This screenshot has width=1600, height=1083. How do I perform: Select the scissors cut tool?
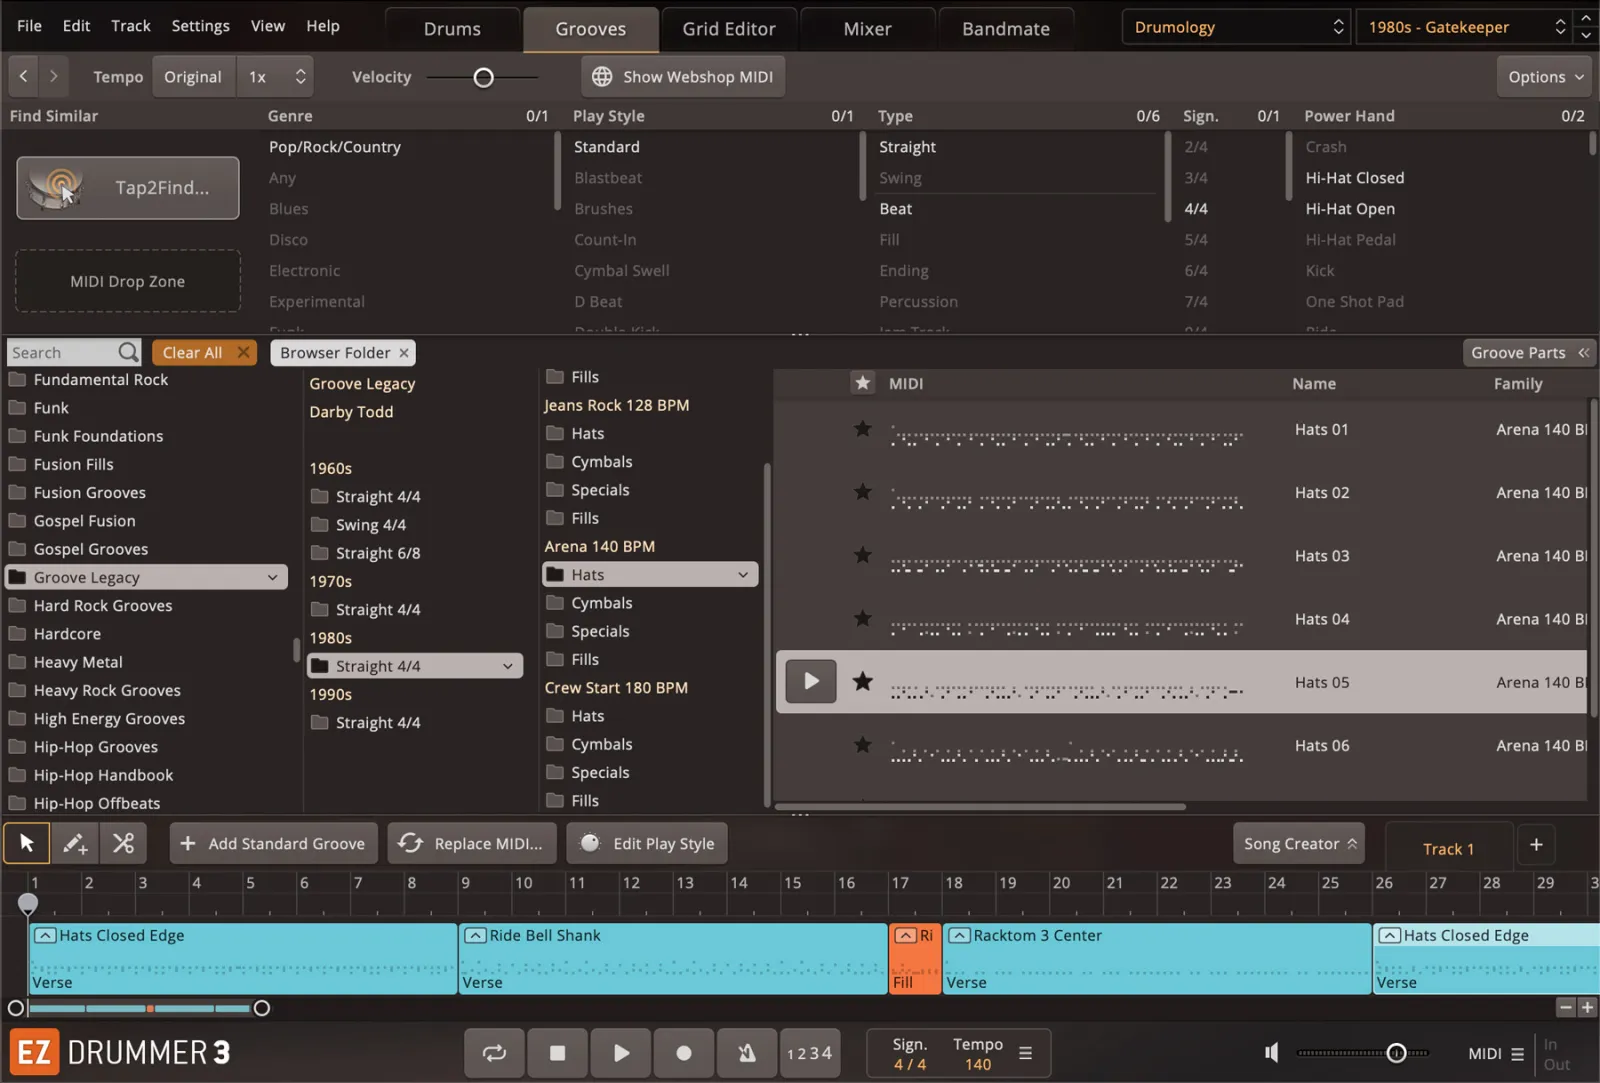pyautogui.click(x=123, y=843)
